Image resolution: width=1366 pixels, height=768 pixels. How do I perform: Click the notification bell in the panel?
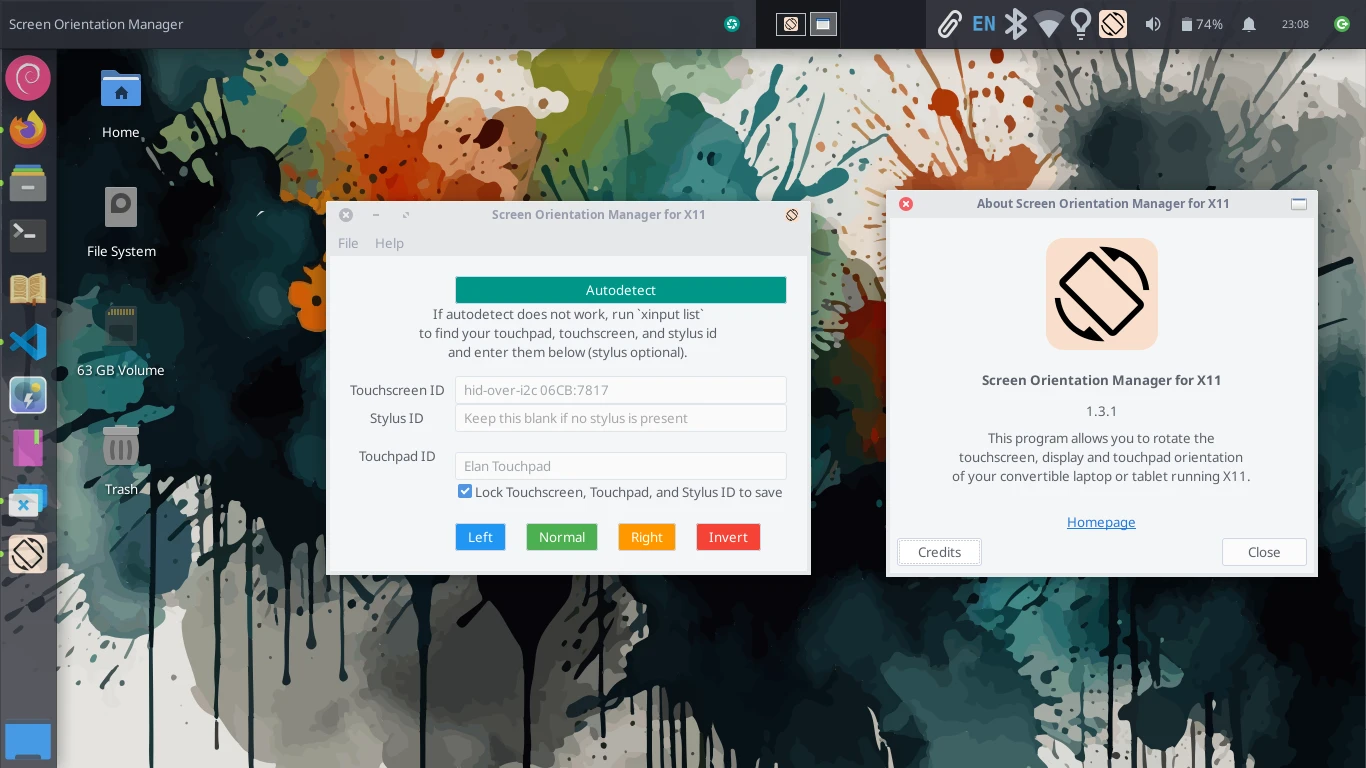pos(1248,24)
